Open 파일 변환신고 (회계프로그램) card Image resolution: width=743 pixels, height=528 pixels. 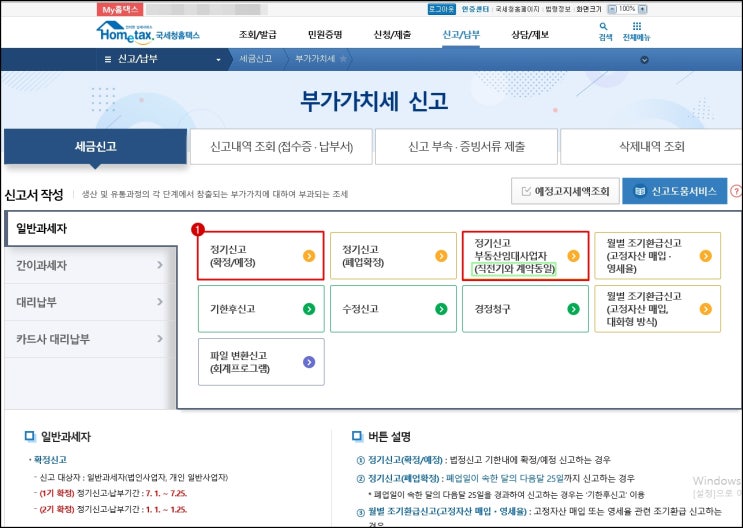261,362
